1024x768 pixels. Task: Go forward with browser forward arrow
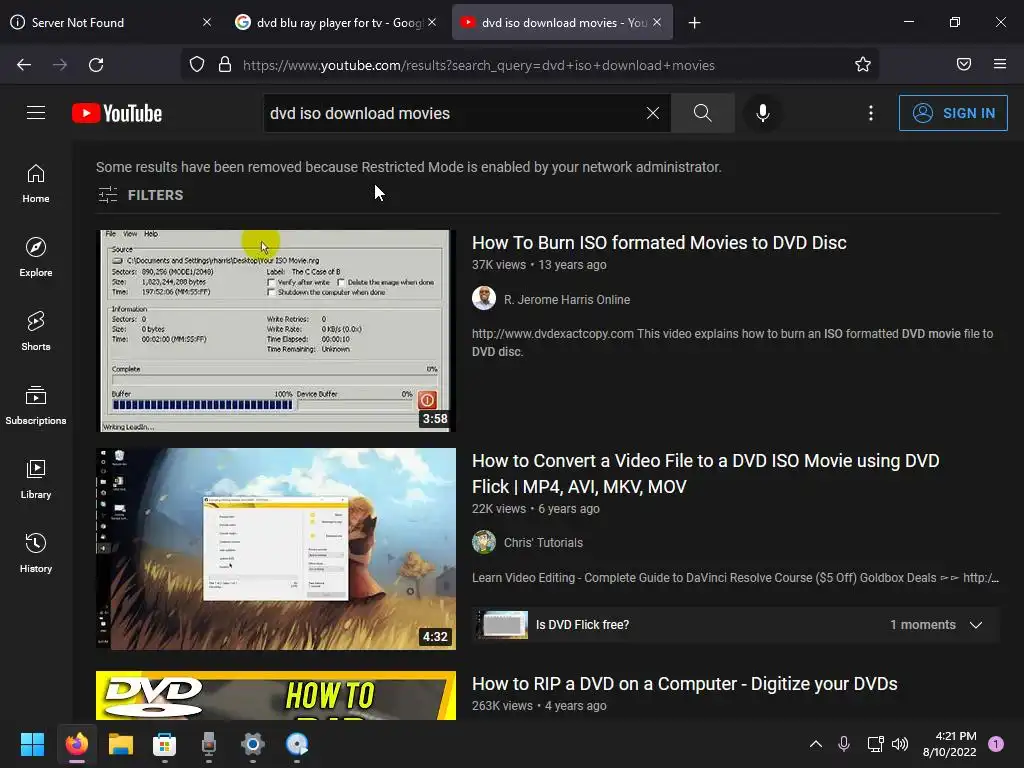[60, 65]
